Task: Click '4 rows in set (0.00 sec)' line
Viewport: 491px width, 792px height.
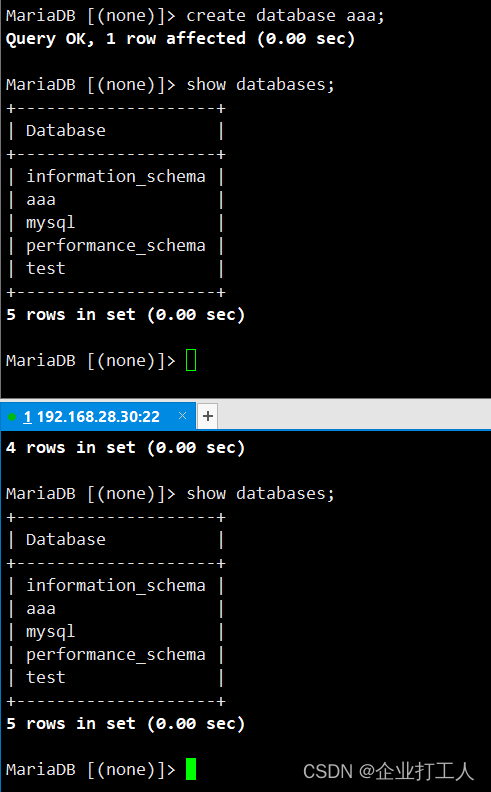Action: click(x=125, y=448)
